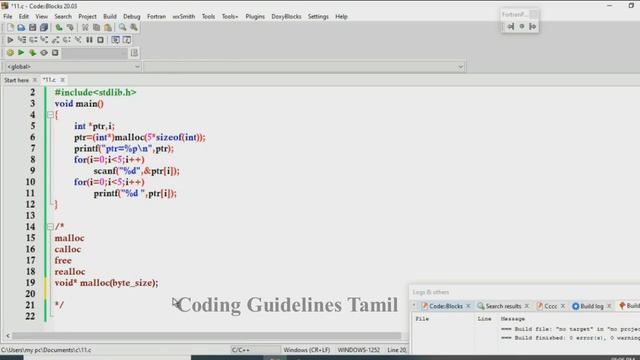This screenshot has width=640, height=360.
Task: Switch to the Start here tab
Action: (16, 80)
